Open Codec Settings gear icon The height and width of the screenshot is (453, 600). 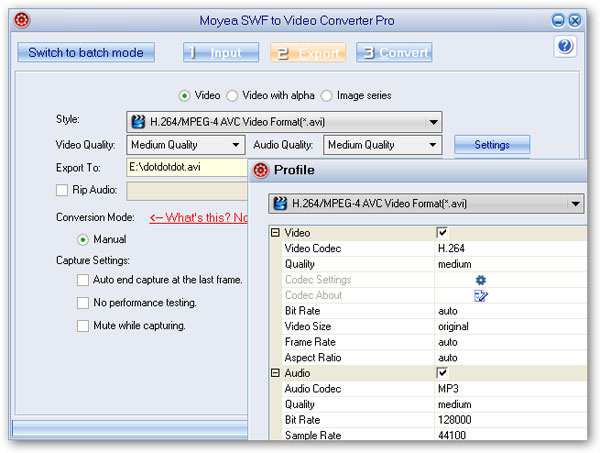coord(481,280)
